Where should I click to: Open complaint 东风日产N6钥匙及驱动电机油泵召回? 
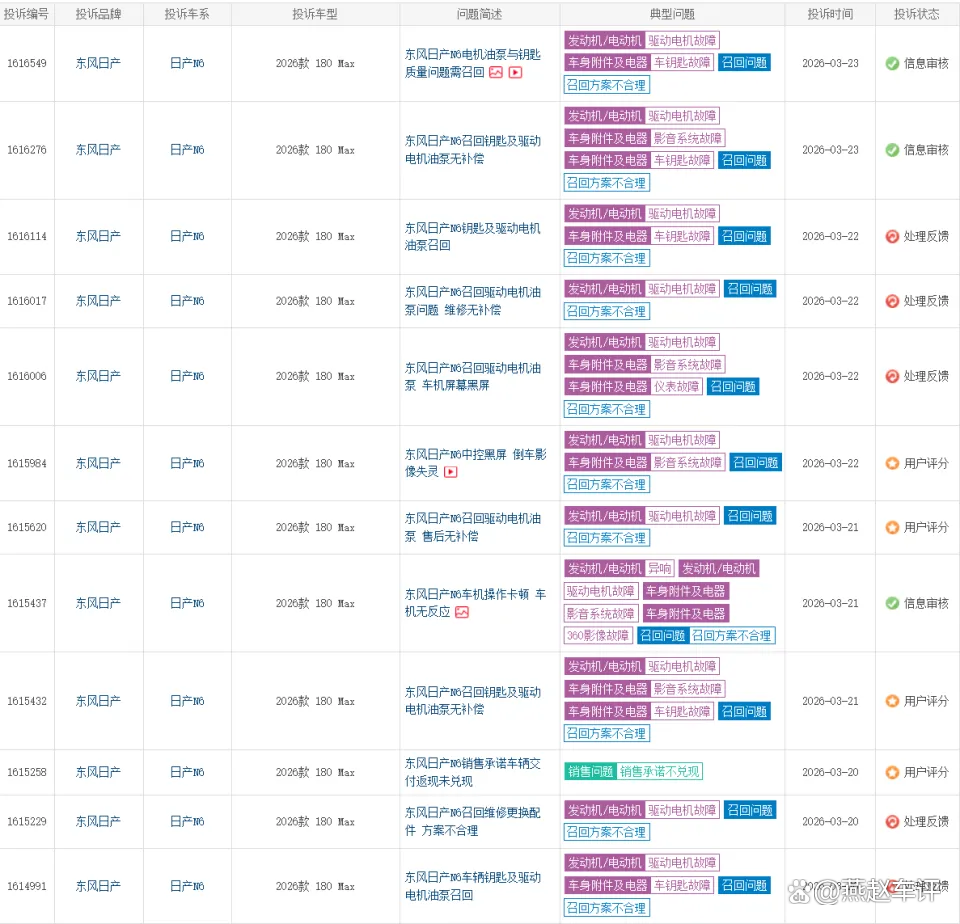point(473,236)
